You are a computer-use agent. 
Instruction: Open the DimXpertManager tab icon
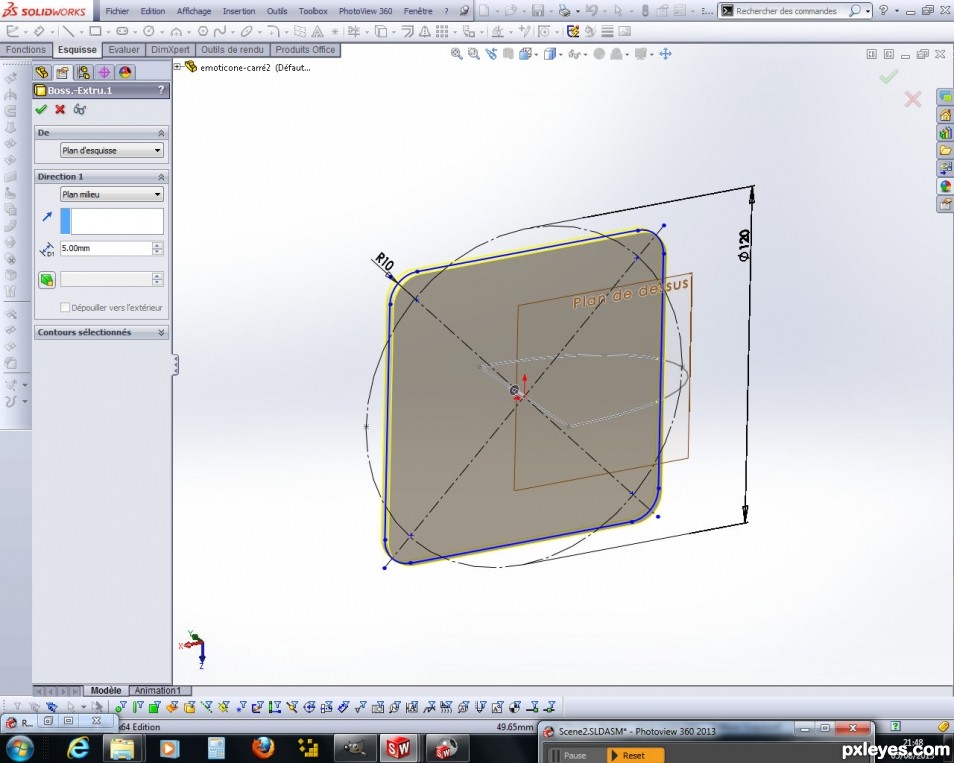[x=104, y=72]
